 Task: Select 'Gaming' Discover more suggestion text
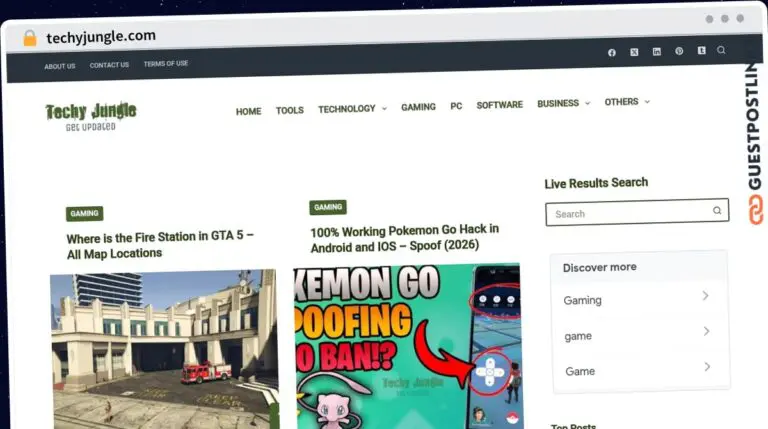tap(582, 300)
